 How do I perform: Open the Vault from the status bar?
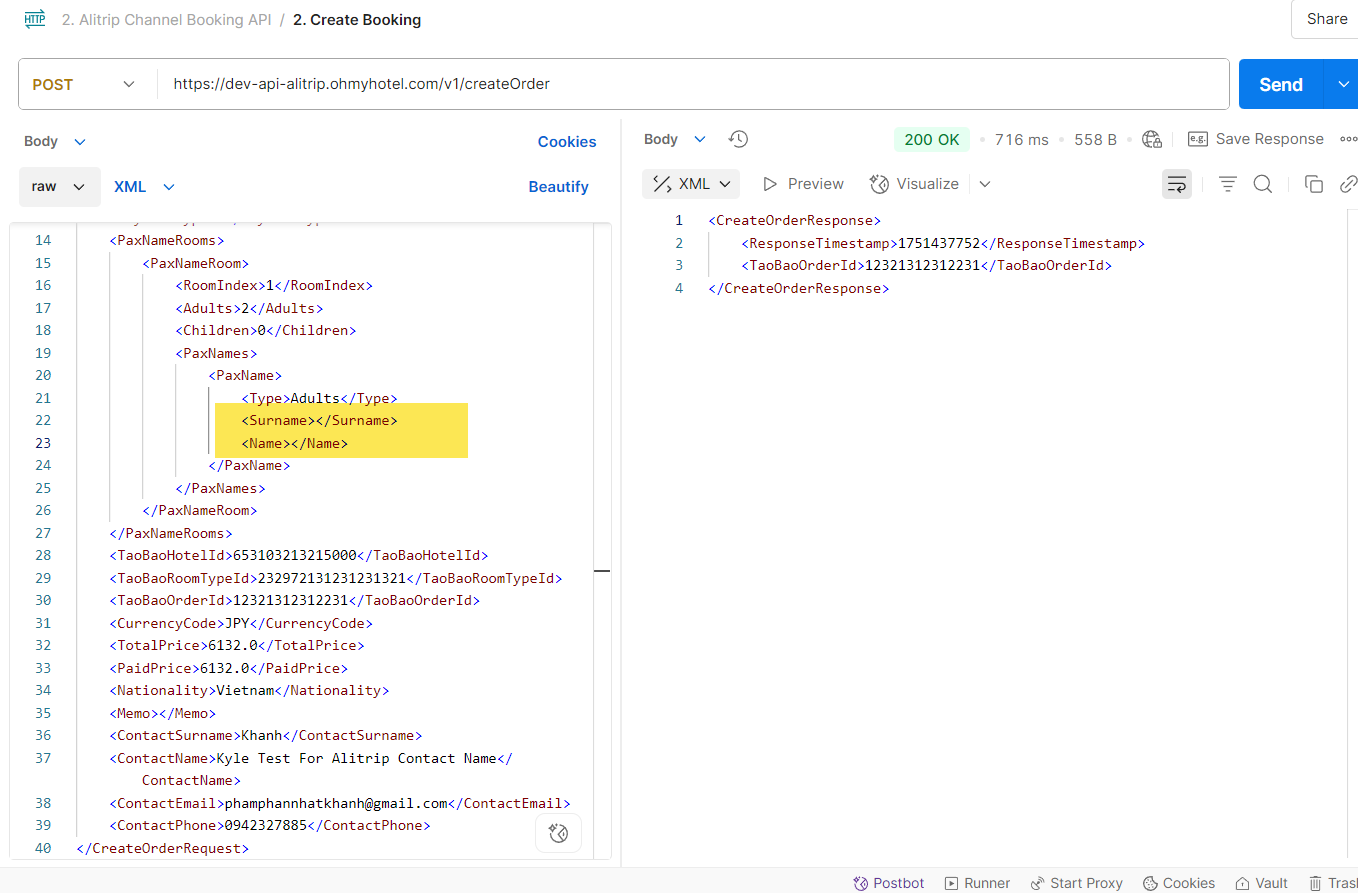[x=1261, y=883]
